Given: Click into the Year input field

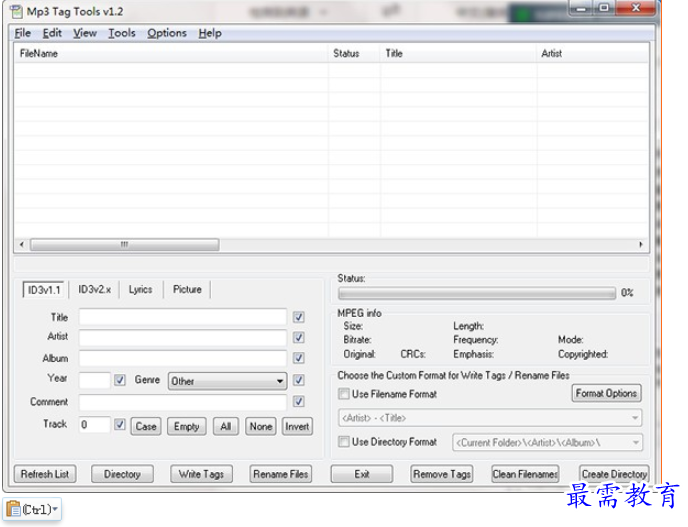Looking at the screenshot, I should pyautogui.click(x=94, y=380).
